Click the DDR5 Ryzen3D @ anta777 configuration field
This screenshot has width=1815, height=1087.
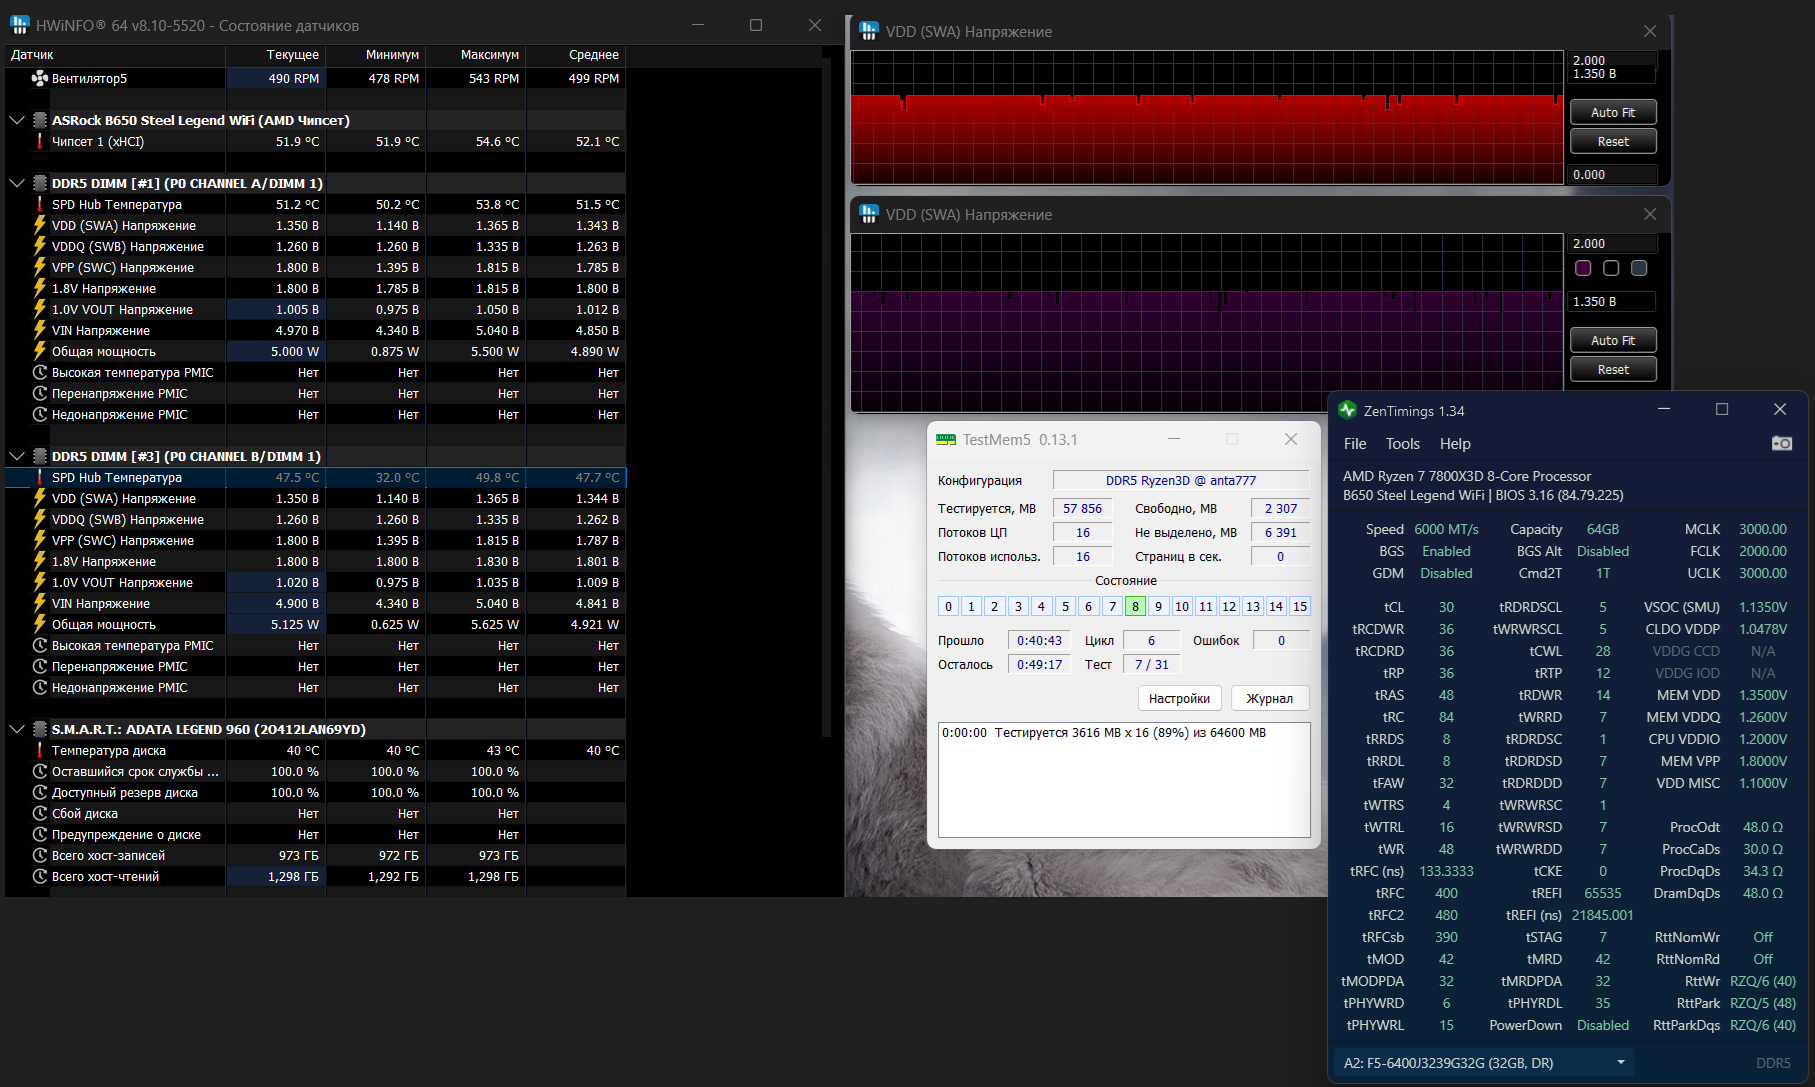(1181, 480)
